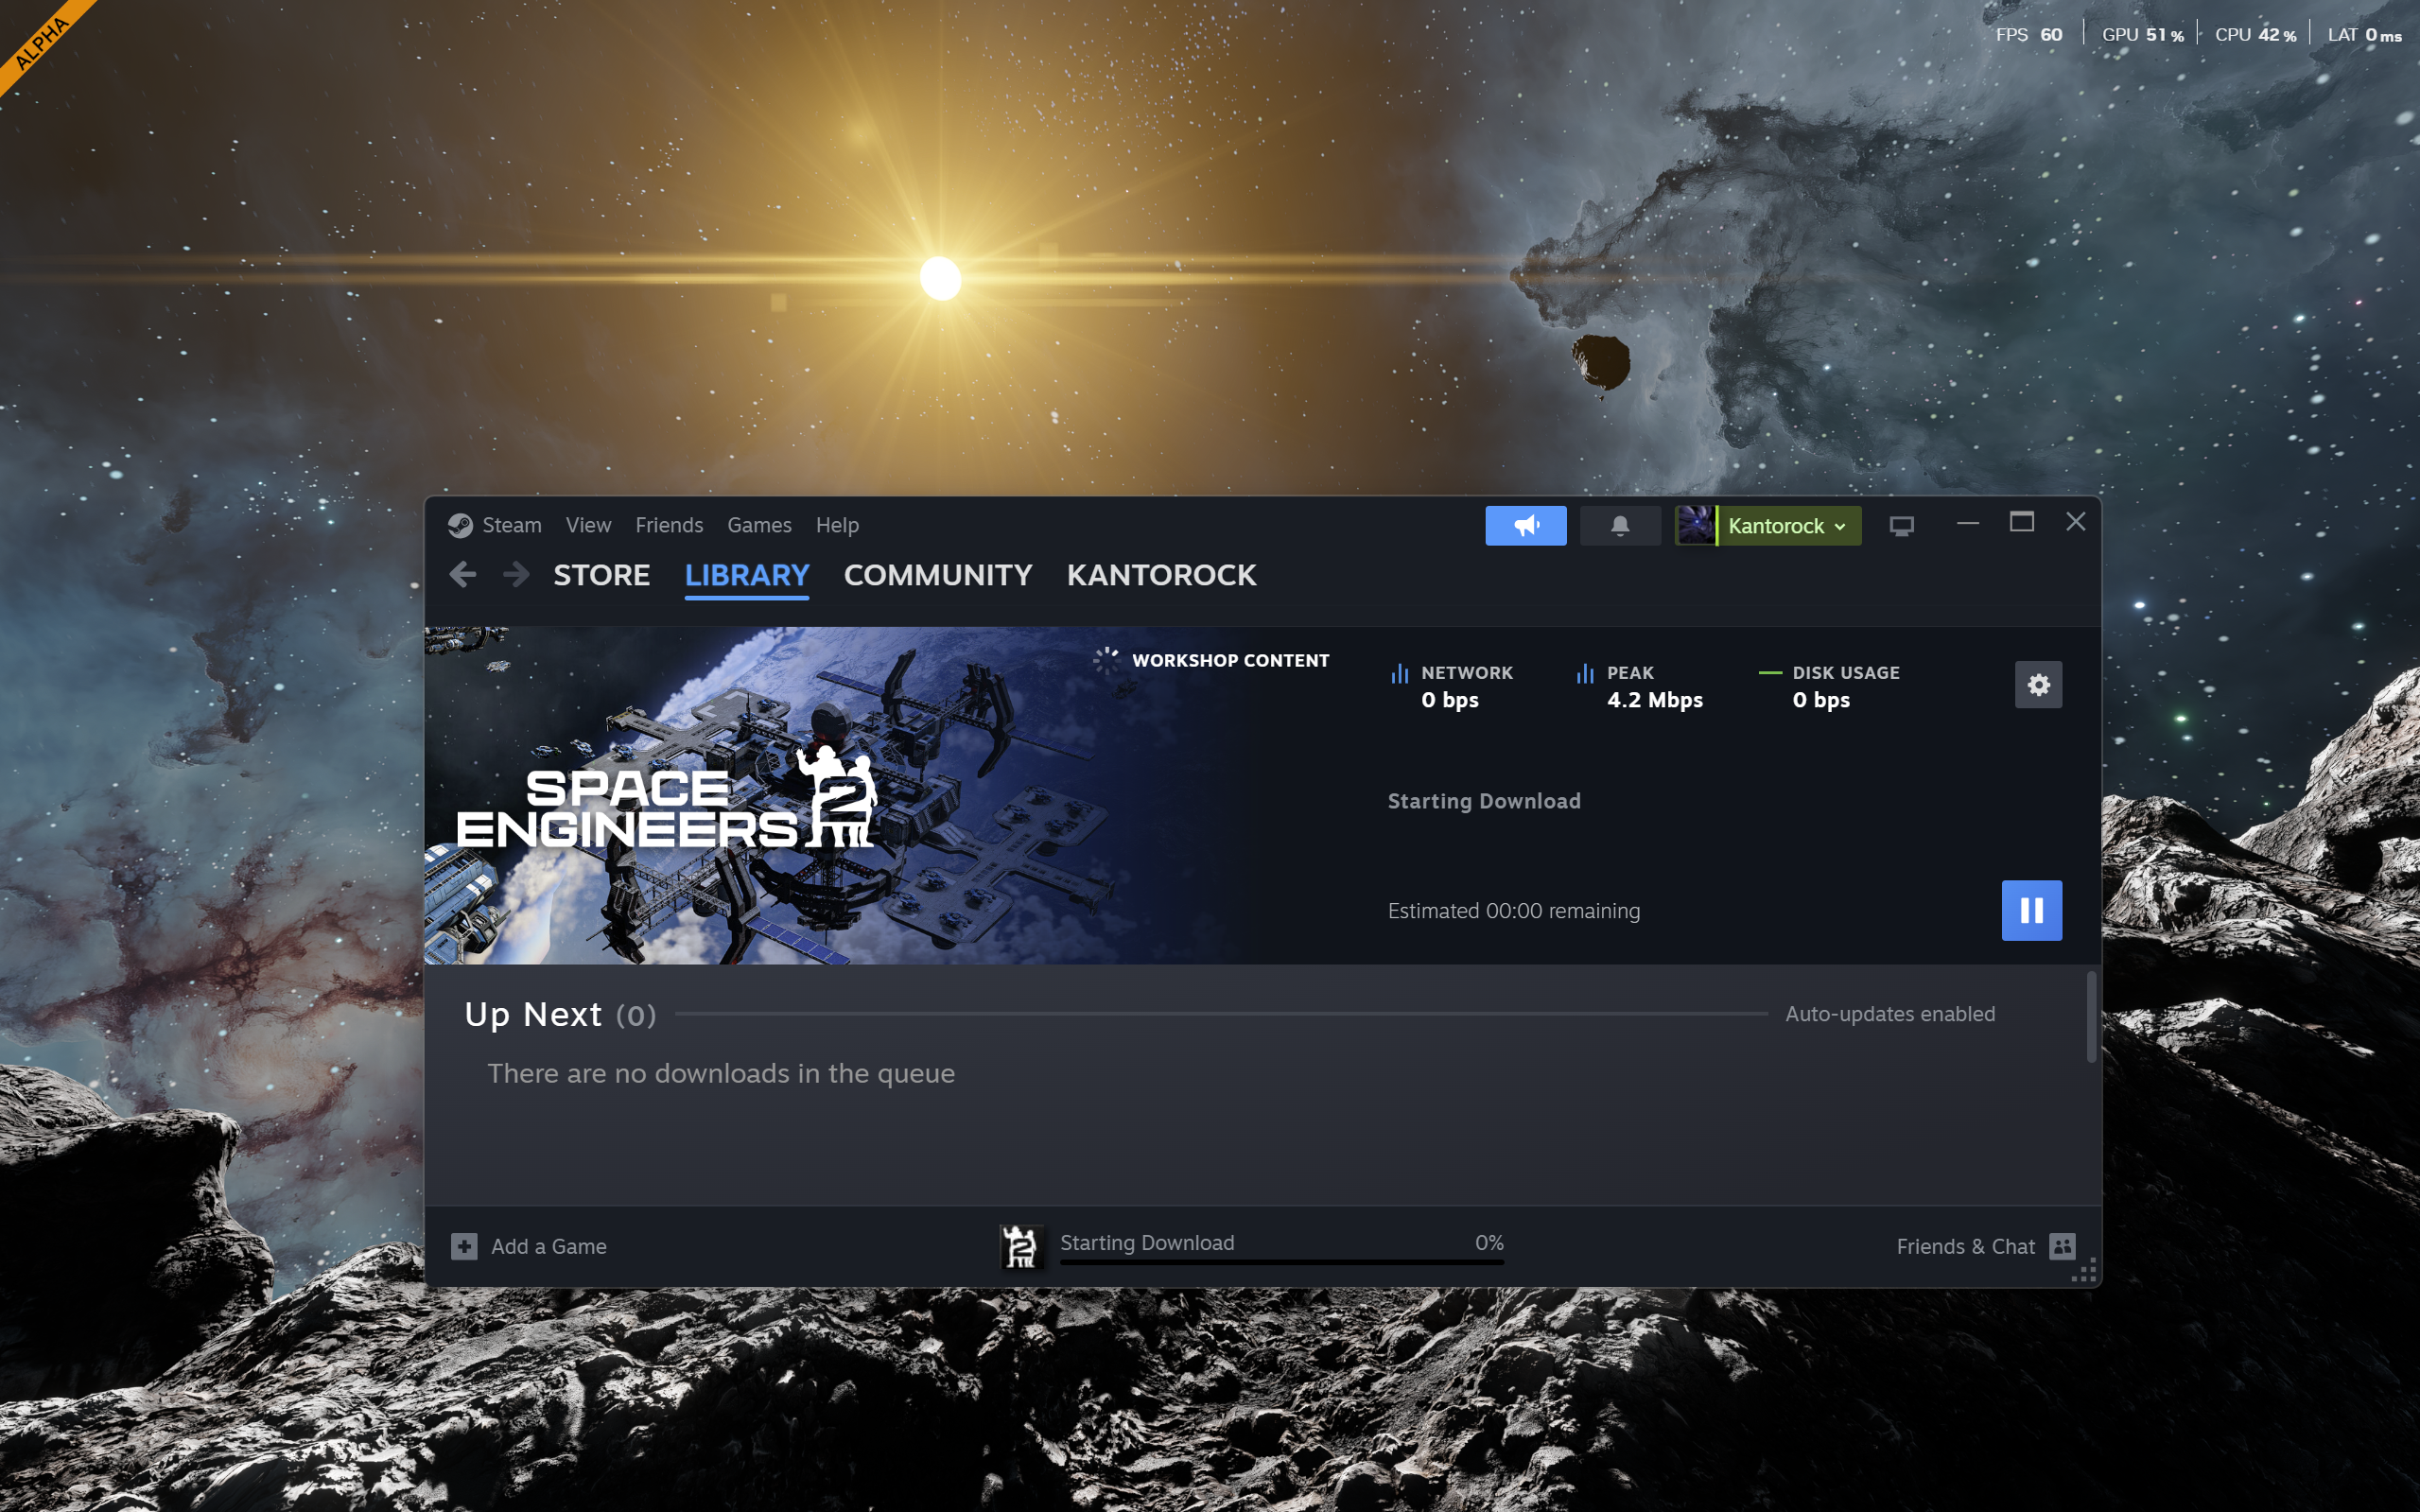2420x1512 pixels.
Task: Open the View menu
Action: [588, 525]
